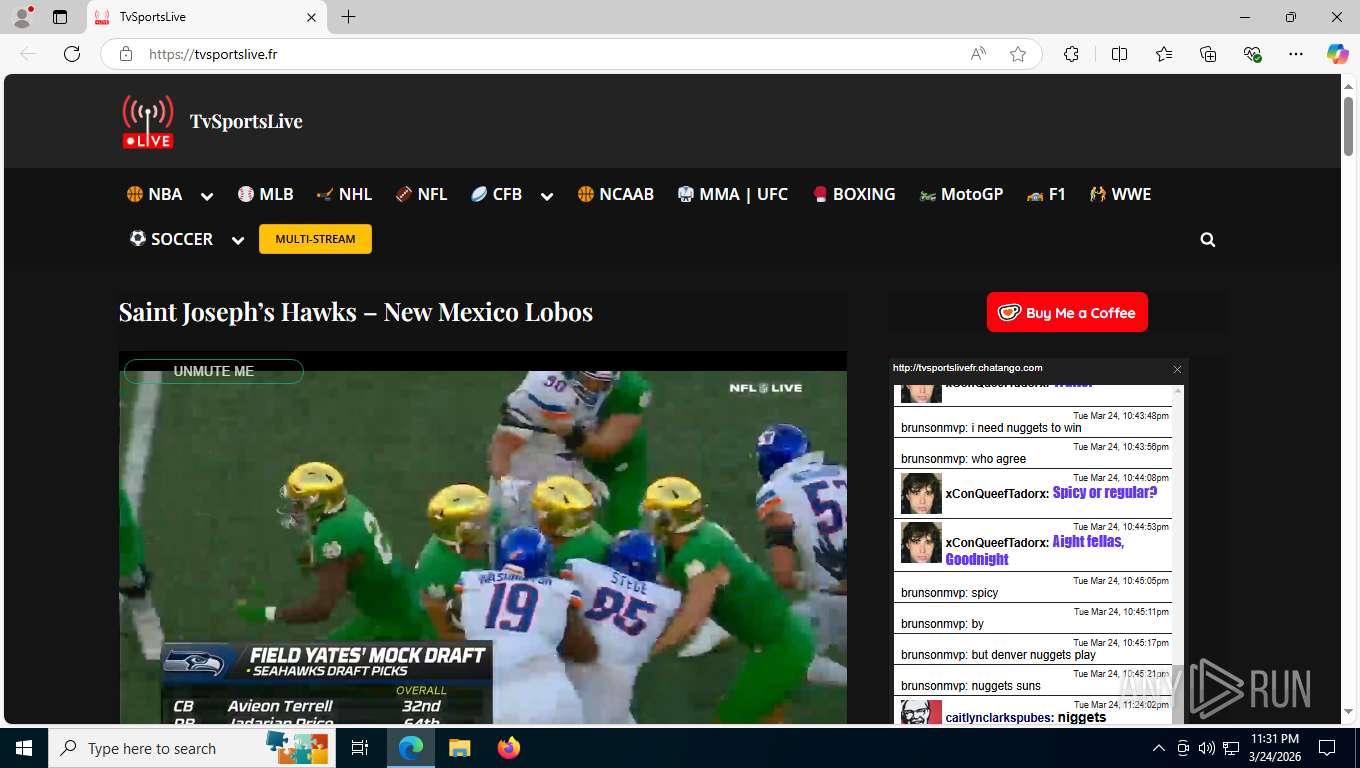Click the caitlynclarkspubes avatar in chat
The image size is (1360, 768).
point(921,712)
